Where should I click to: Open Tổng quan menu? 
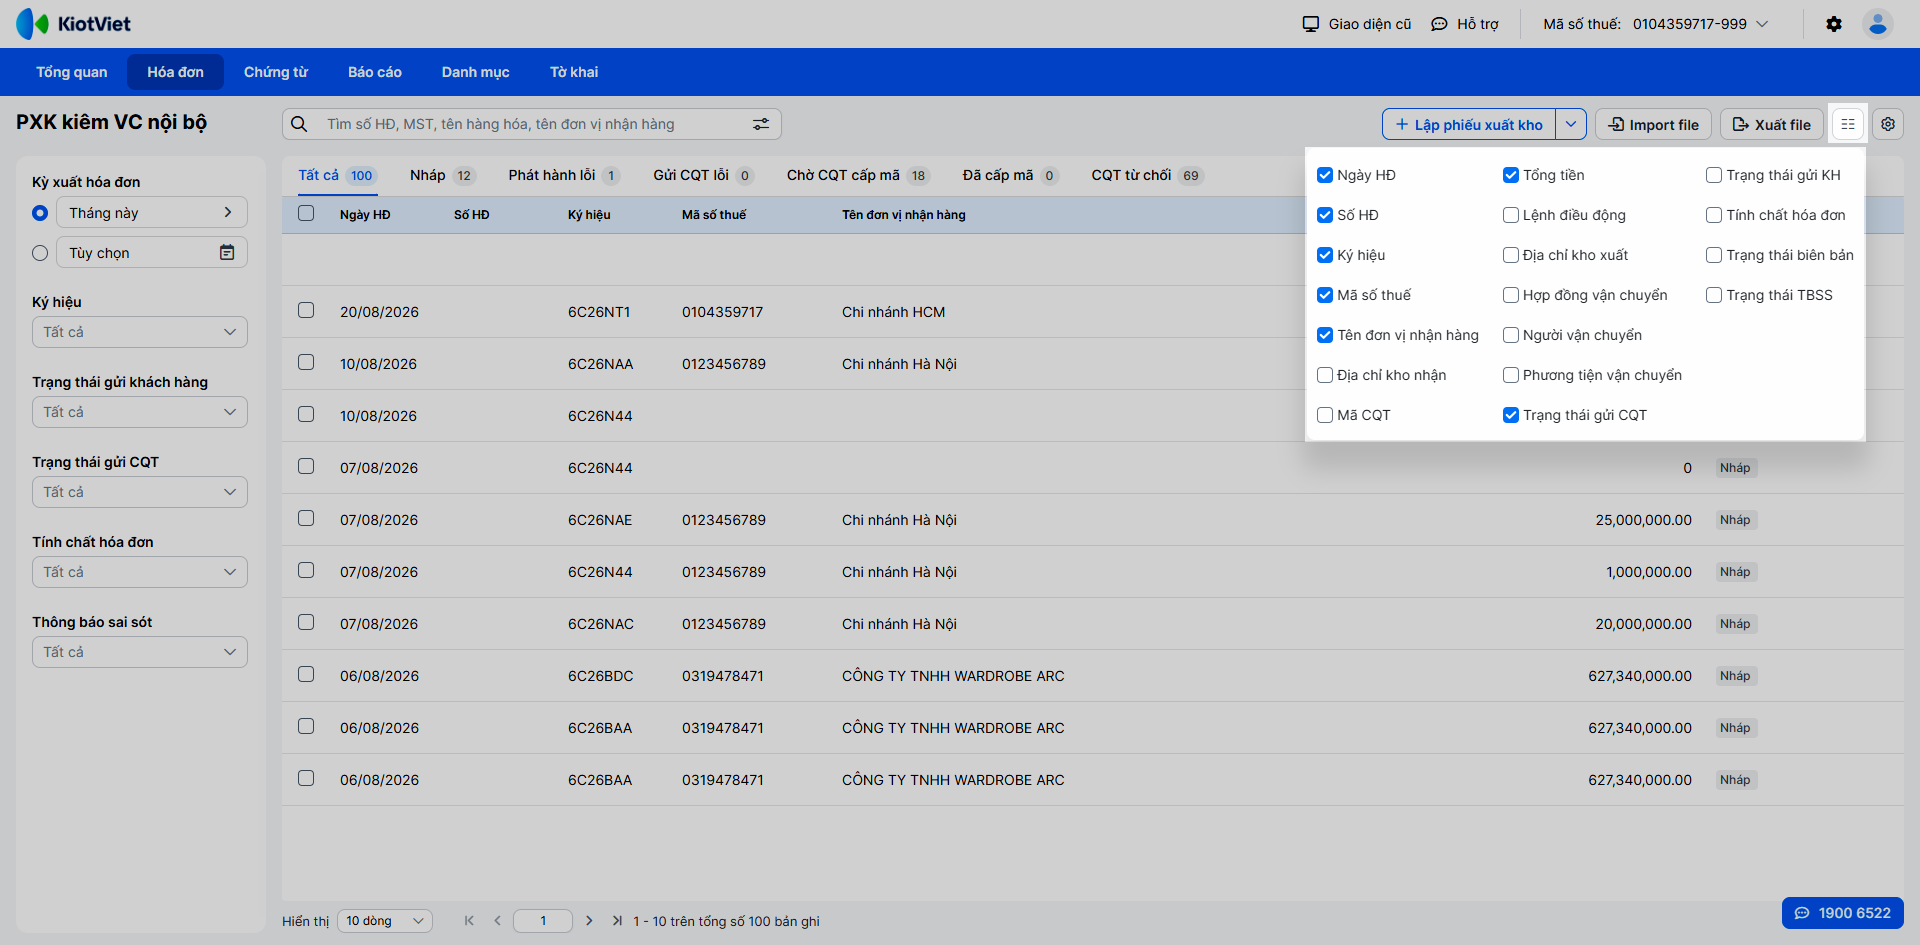pos(72,72)
